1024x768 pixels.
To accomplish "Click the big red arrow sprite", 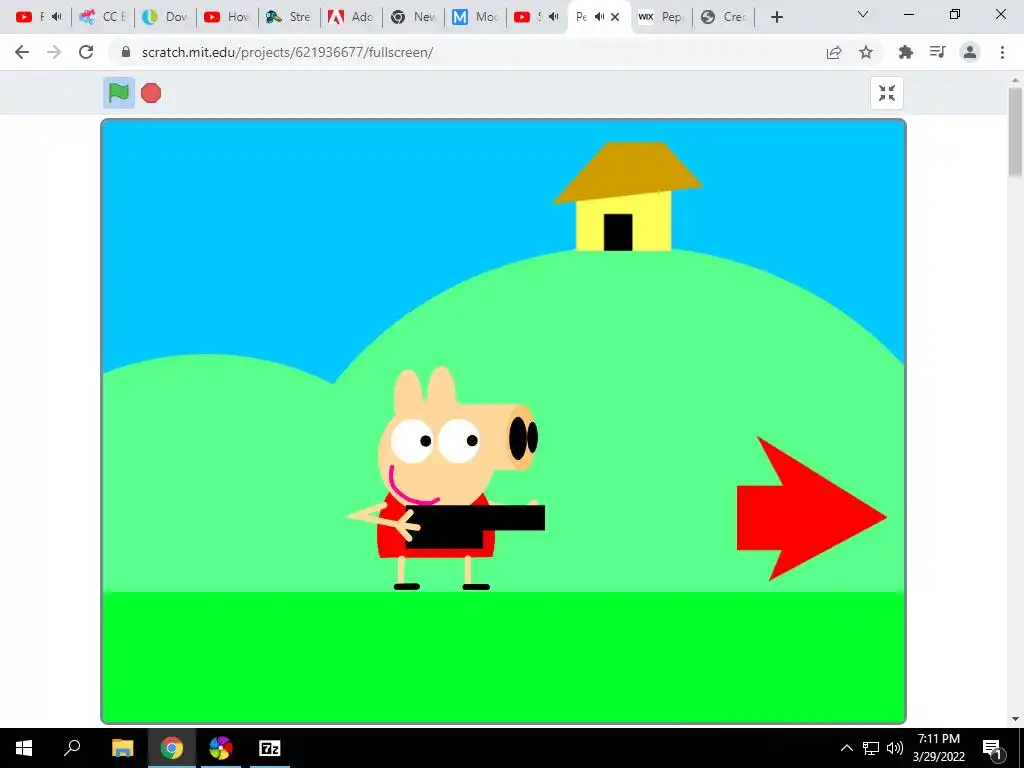I will coord(811,509).
